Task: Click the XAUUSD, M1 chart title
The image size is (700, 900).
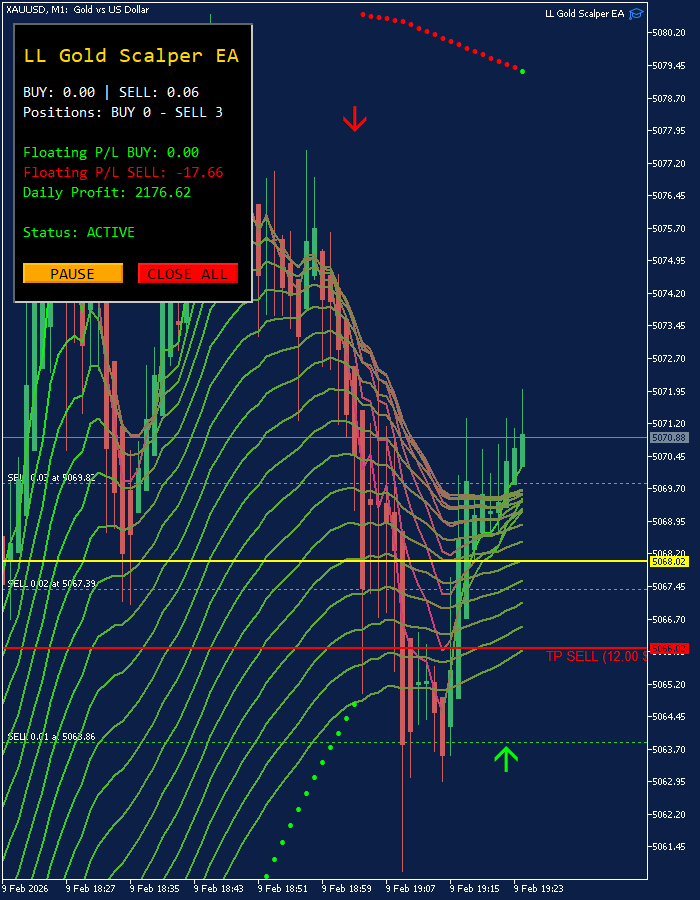Action: [x=77, y=10]
